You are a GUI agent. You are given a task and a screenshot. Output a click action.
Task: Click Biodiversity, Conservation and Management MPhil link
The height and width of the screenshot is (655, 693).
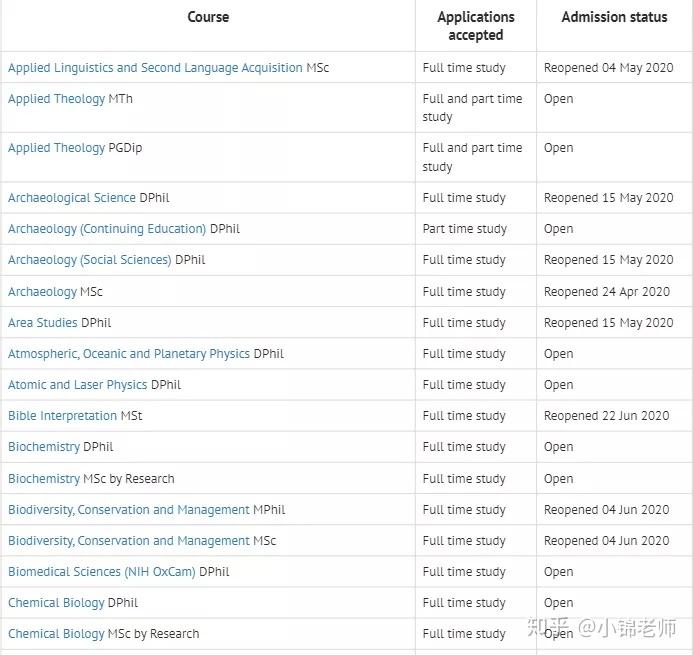coord(129,510)
